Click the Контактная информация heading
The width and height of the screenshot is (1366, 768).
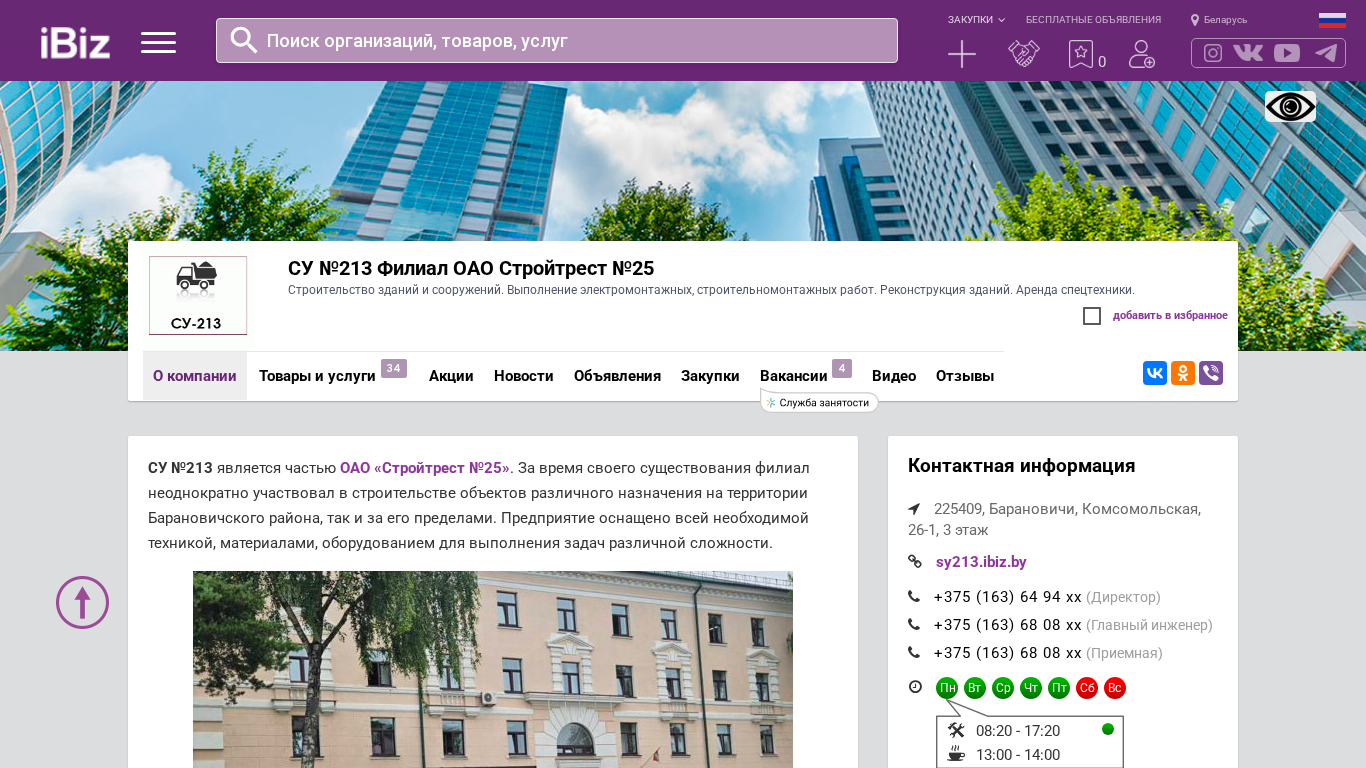coord(1021,466)
